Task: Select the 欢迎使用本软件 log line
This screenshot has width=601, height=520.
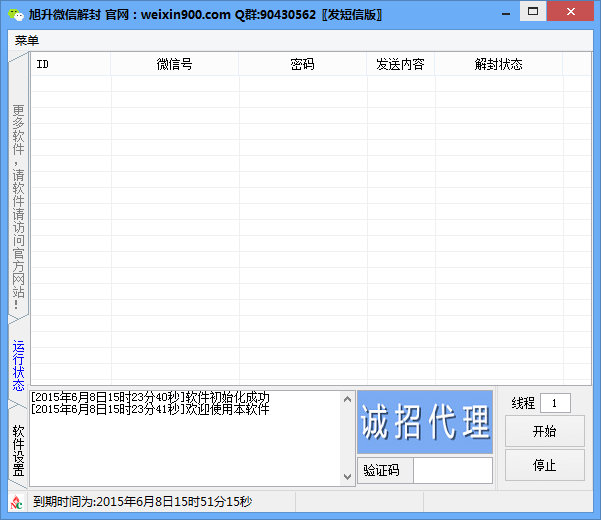Action: tap(150, 409)
